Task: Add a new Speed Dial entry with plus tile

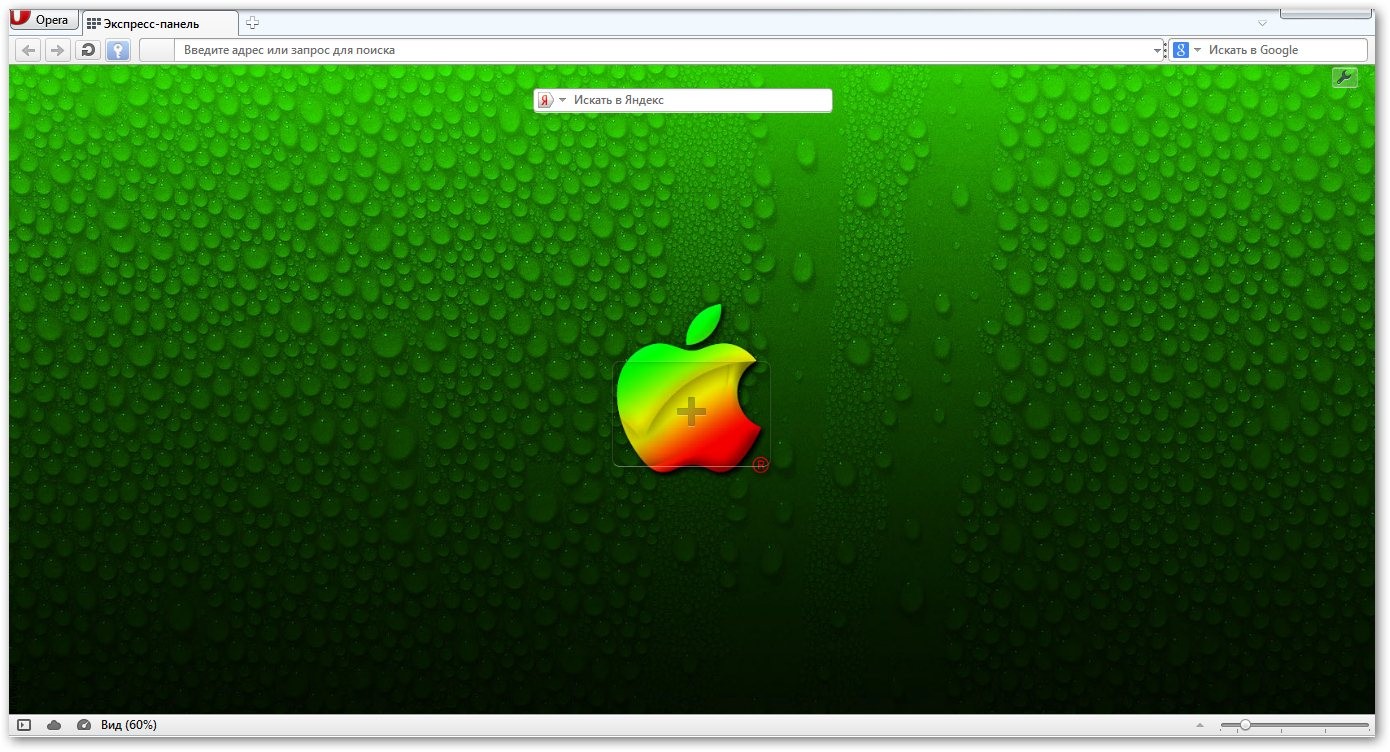Action: click(x=691, y=412)
